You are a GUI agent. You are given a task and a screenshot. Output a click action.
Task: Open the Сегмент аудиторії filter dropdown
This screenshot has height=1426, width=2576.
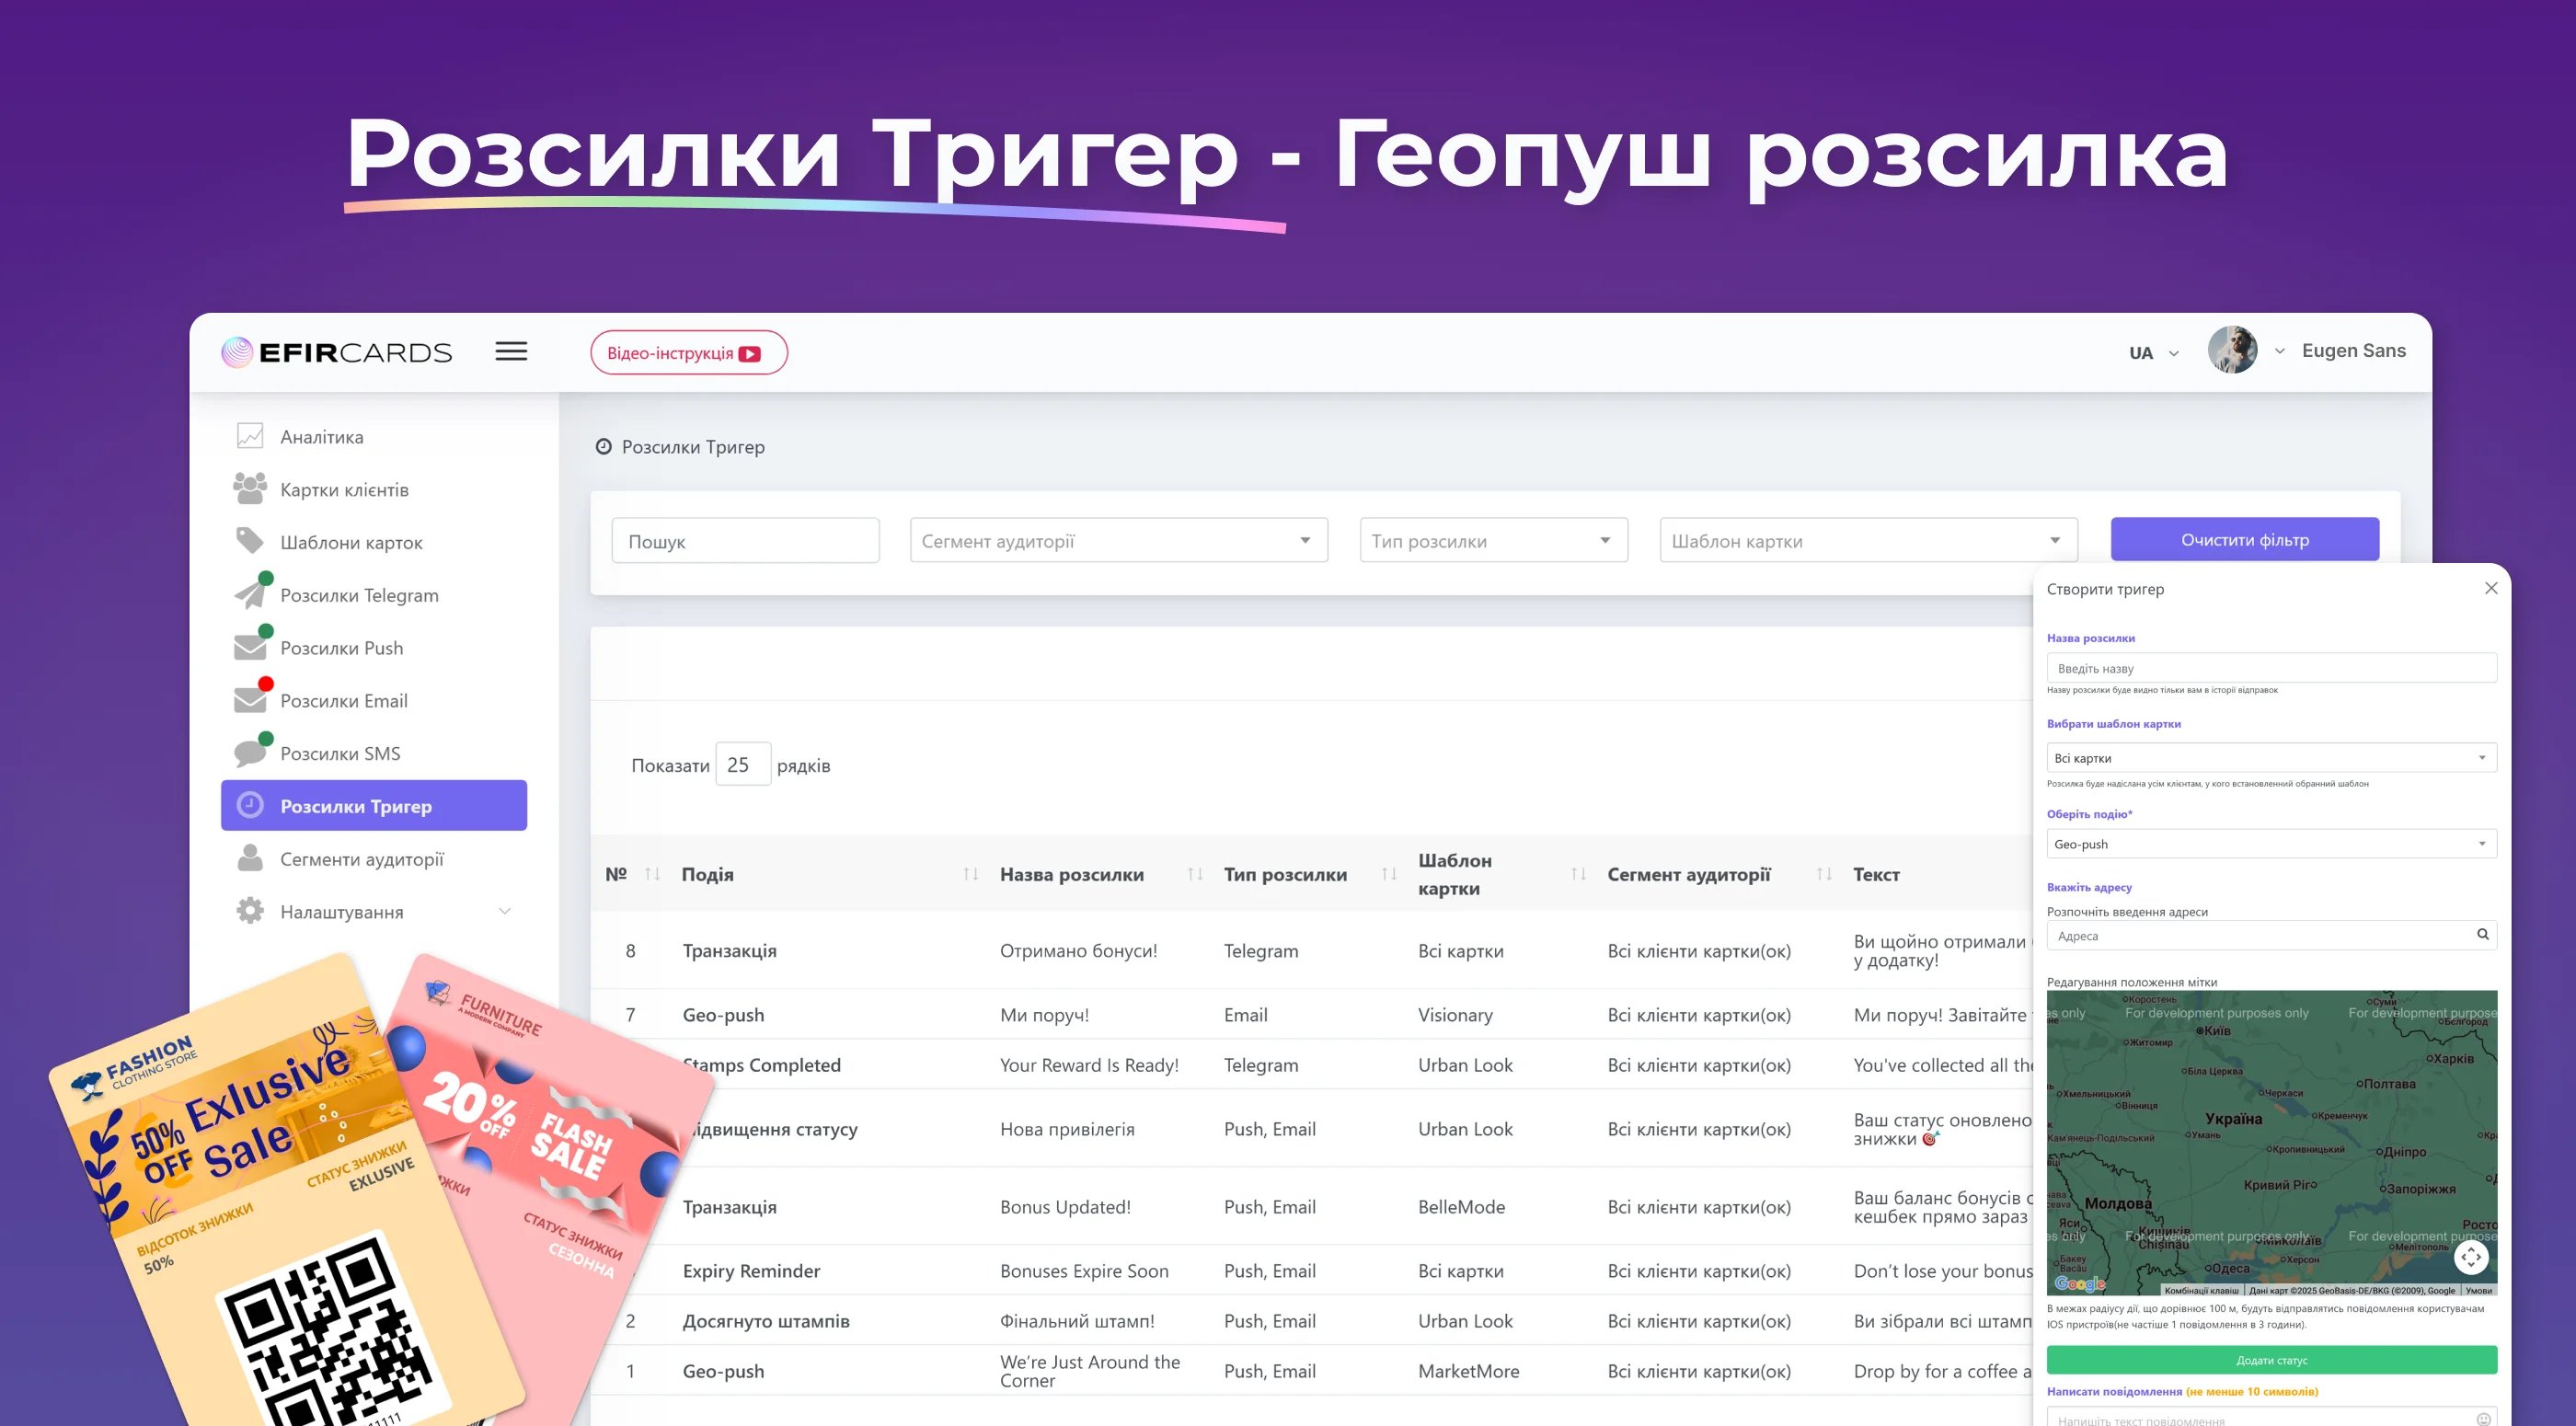(1118, 541)
